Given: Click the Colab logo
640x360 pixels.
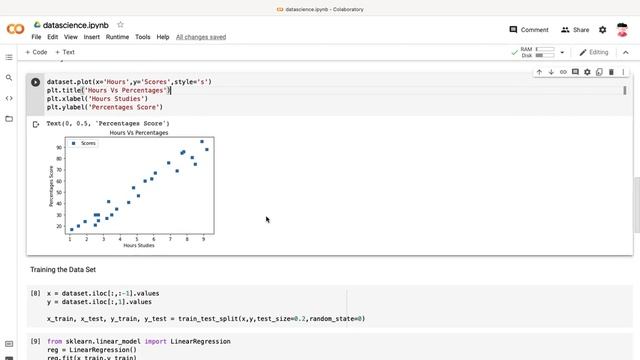Looking at the screenshot, I should pos(16,29).
